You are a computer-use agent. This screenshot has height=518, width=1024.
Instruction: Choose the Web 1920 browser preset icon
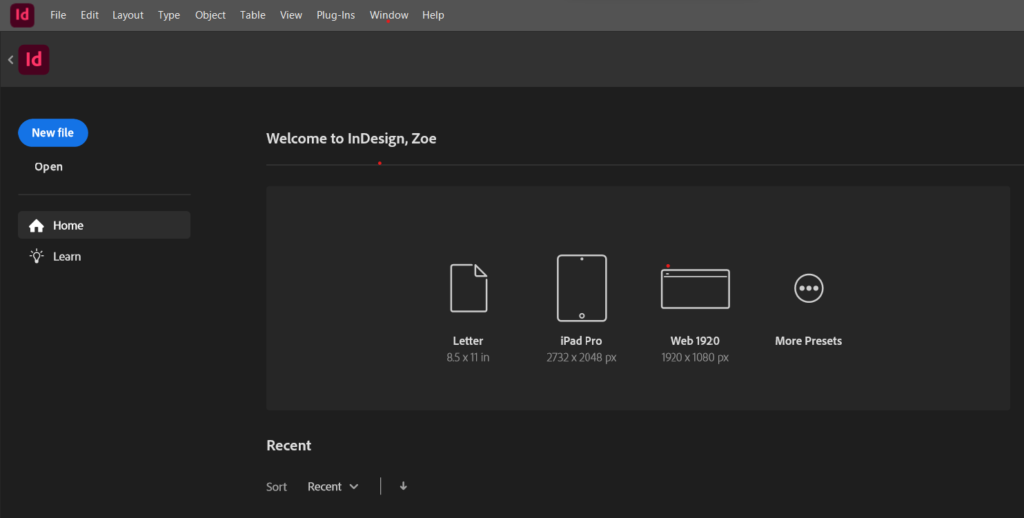(695, 288)
